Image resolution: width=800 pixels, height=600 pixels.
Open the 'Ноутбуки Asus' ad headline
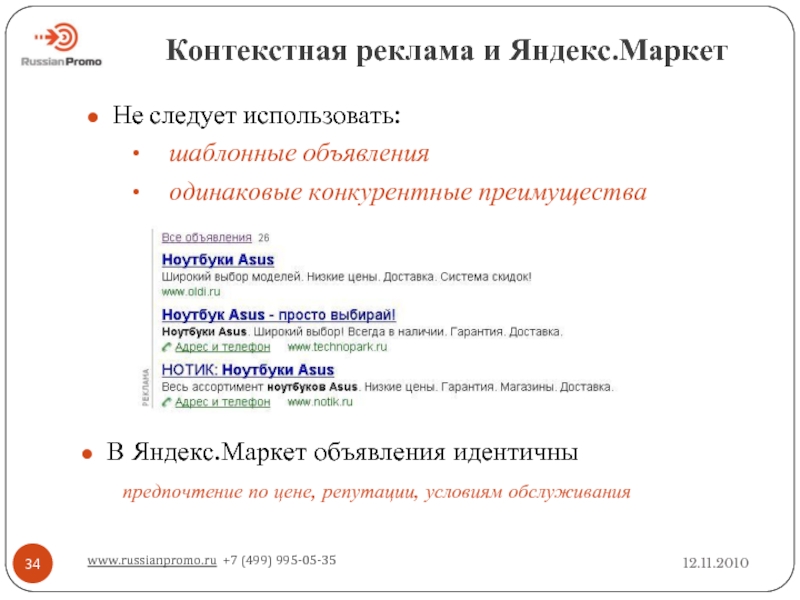tap(218, 260)
